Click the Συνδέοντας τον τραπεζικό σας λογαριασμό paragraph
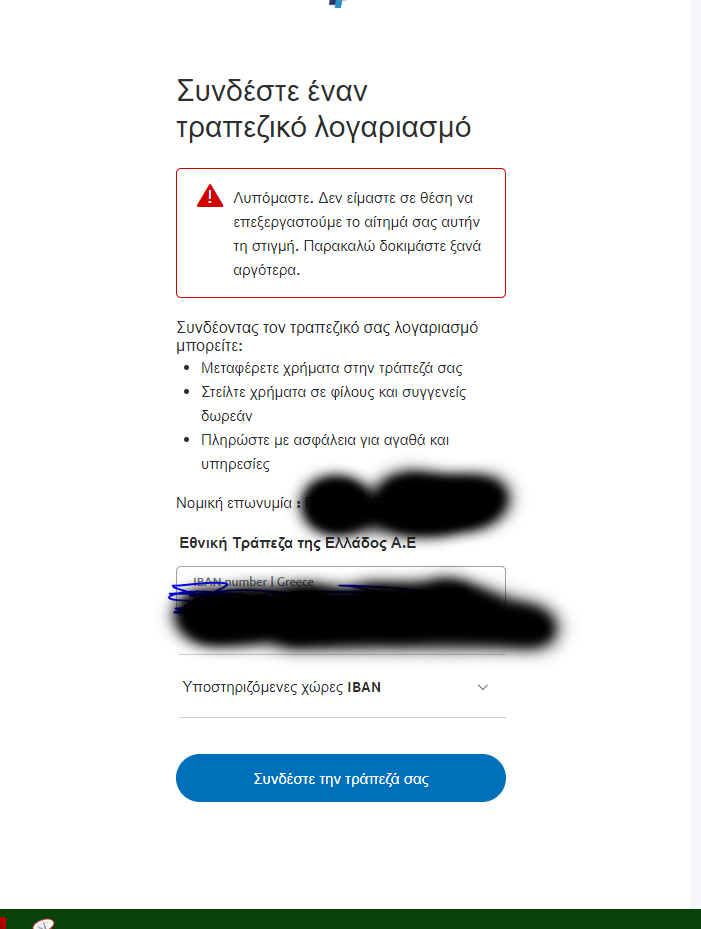This screenshot has height=929, width=701. point(327,336)
